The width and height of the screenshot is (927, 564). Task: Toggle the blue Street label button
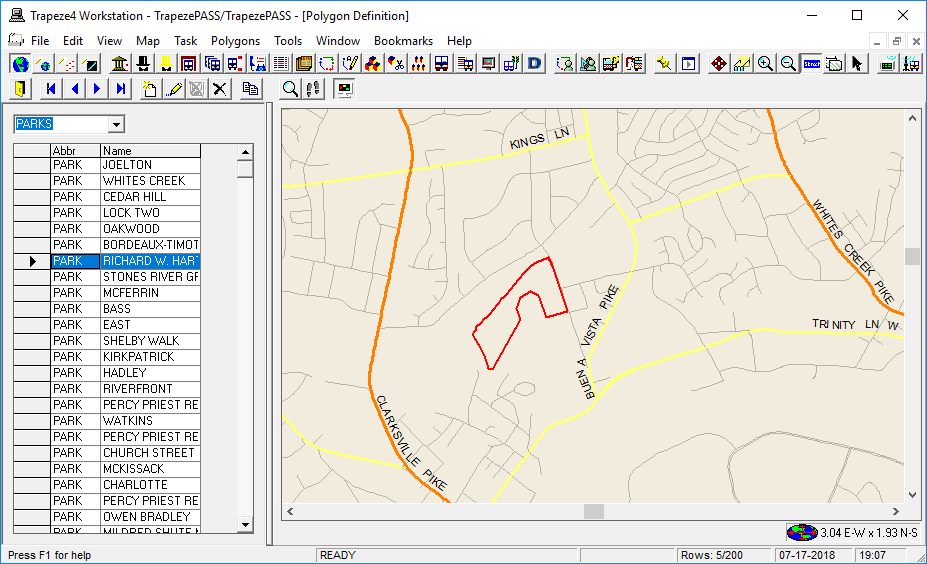click(x=811, y=64)
